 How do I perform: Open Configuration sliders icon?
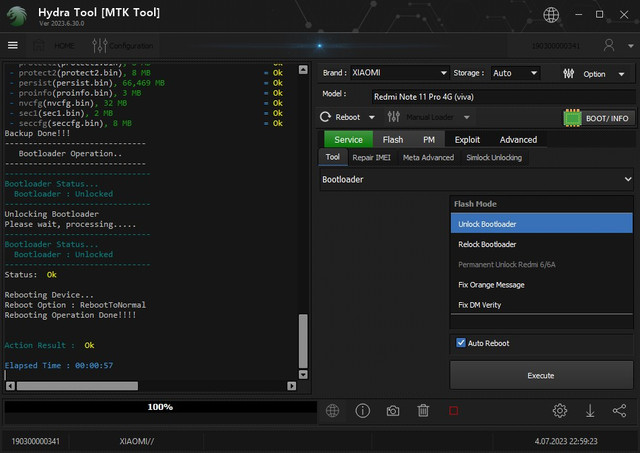point(100,45)
